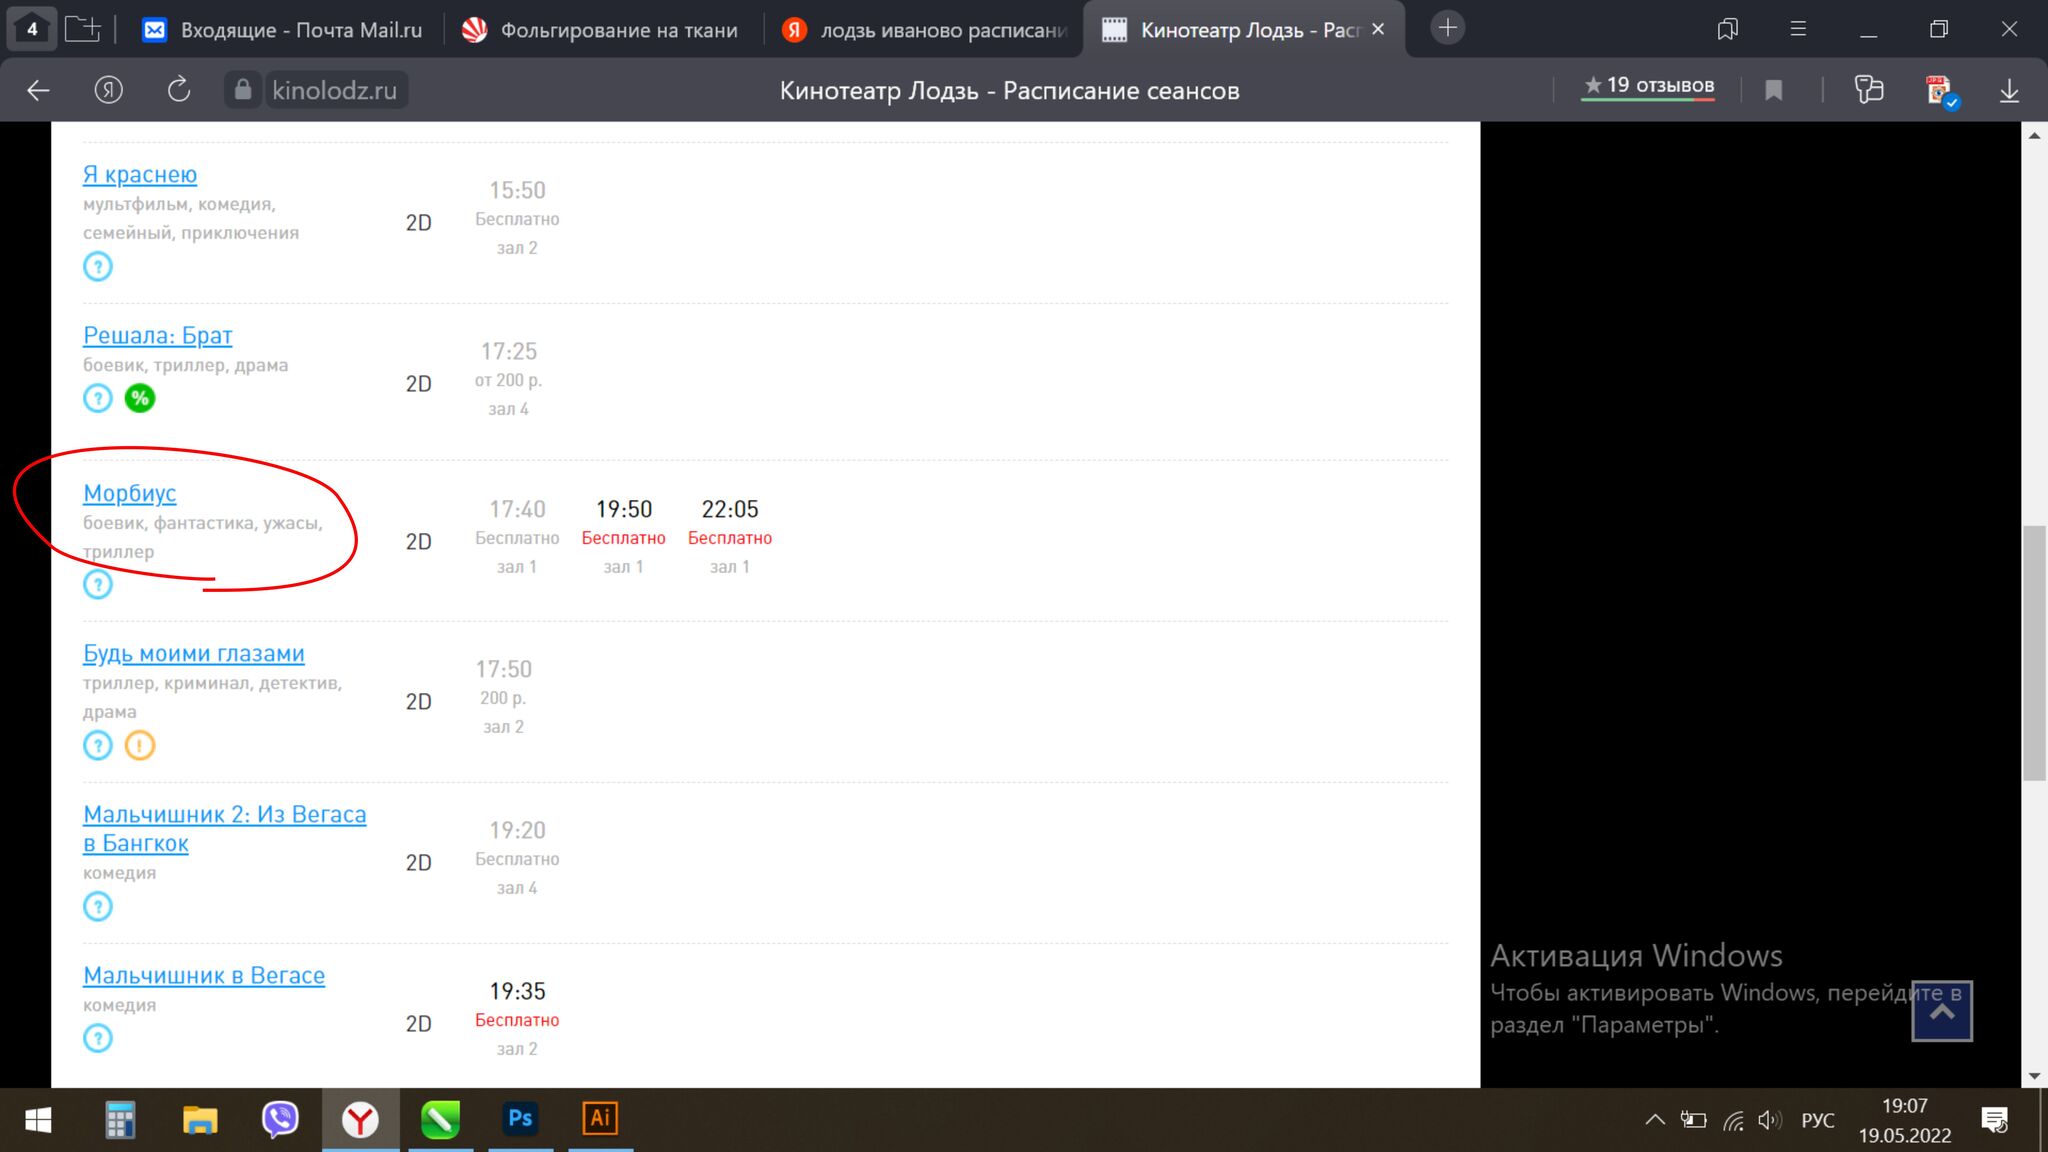Image resolution: width=2048 pixels, height=1152 pixels.
Task: Open the Мальчишник в Вегасе movie link
Action: coord(204,975)
